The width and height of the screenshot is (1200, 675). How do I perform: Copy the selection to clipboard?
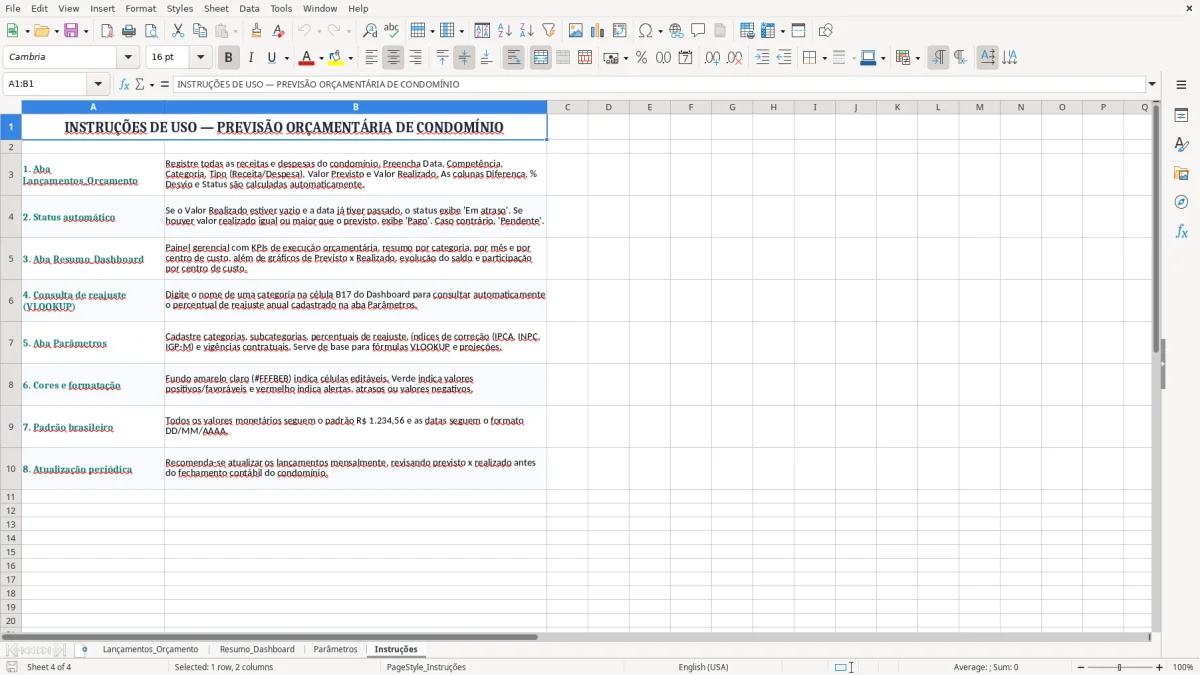[x=200, y=31]
